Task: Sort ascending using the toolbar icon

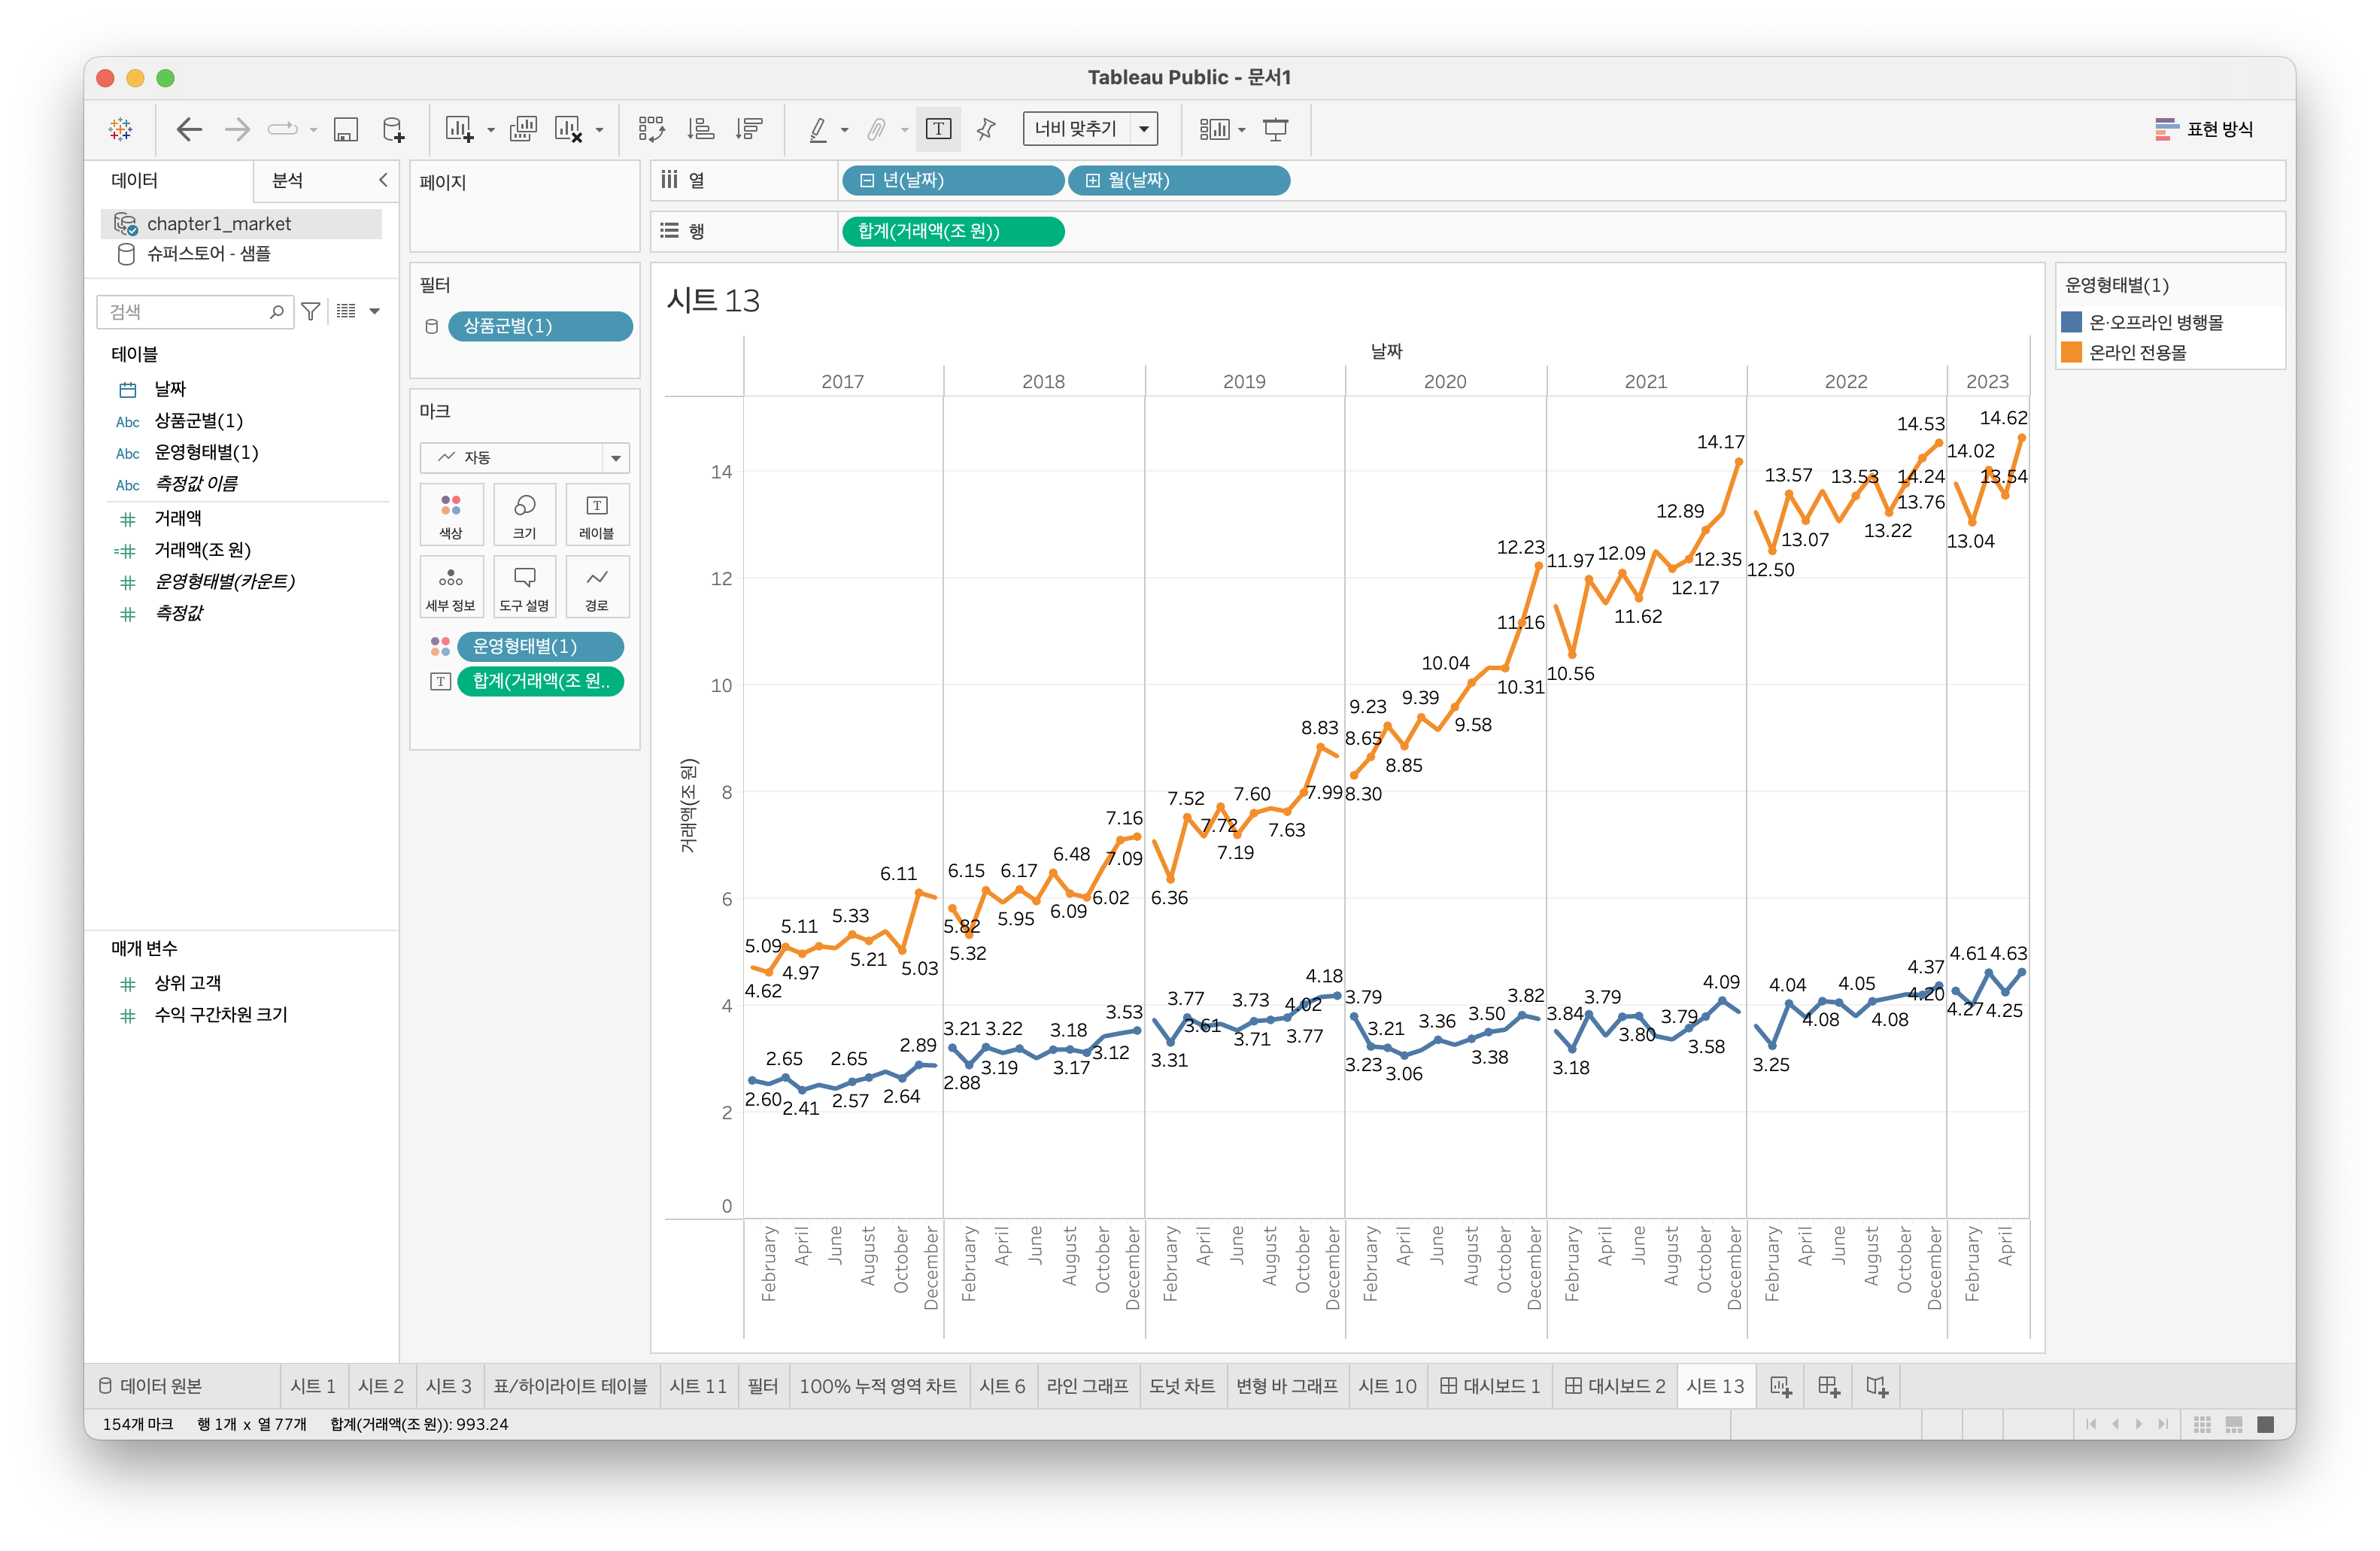Action: 700,129
